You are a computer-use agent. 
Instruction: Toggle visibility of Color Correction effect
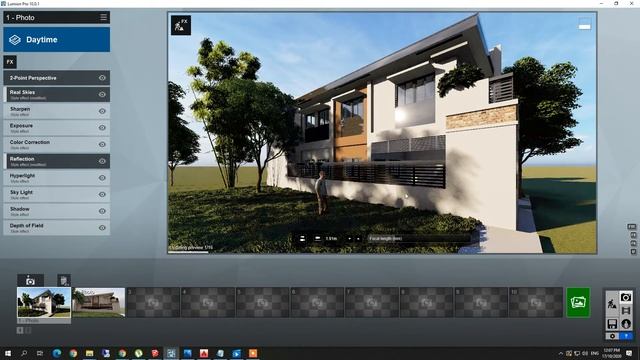(102, 144)
